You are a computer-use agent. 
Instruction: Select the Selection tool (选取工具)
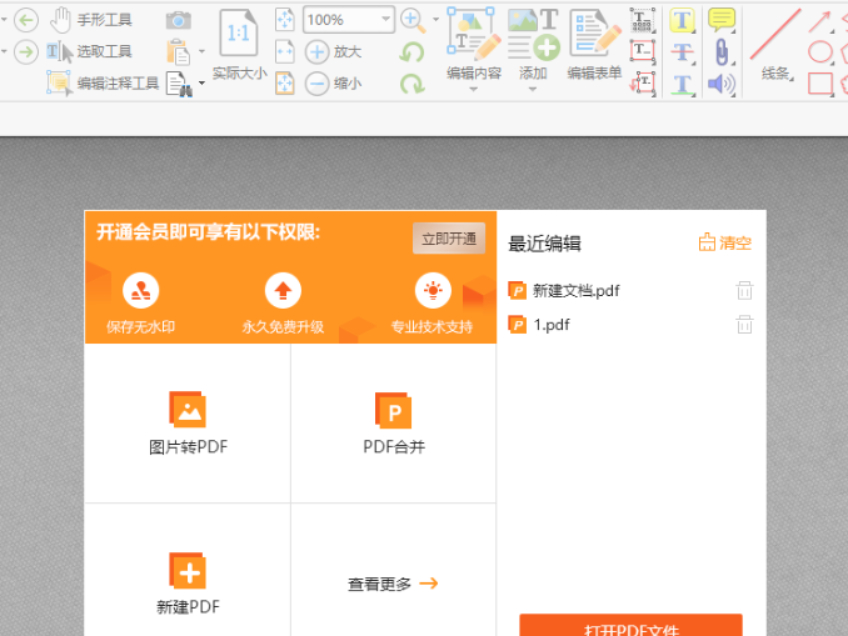[x=89, y=52]
